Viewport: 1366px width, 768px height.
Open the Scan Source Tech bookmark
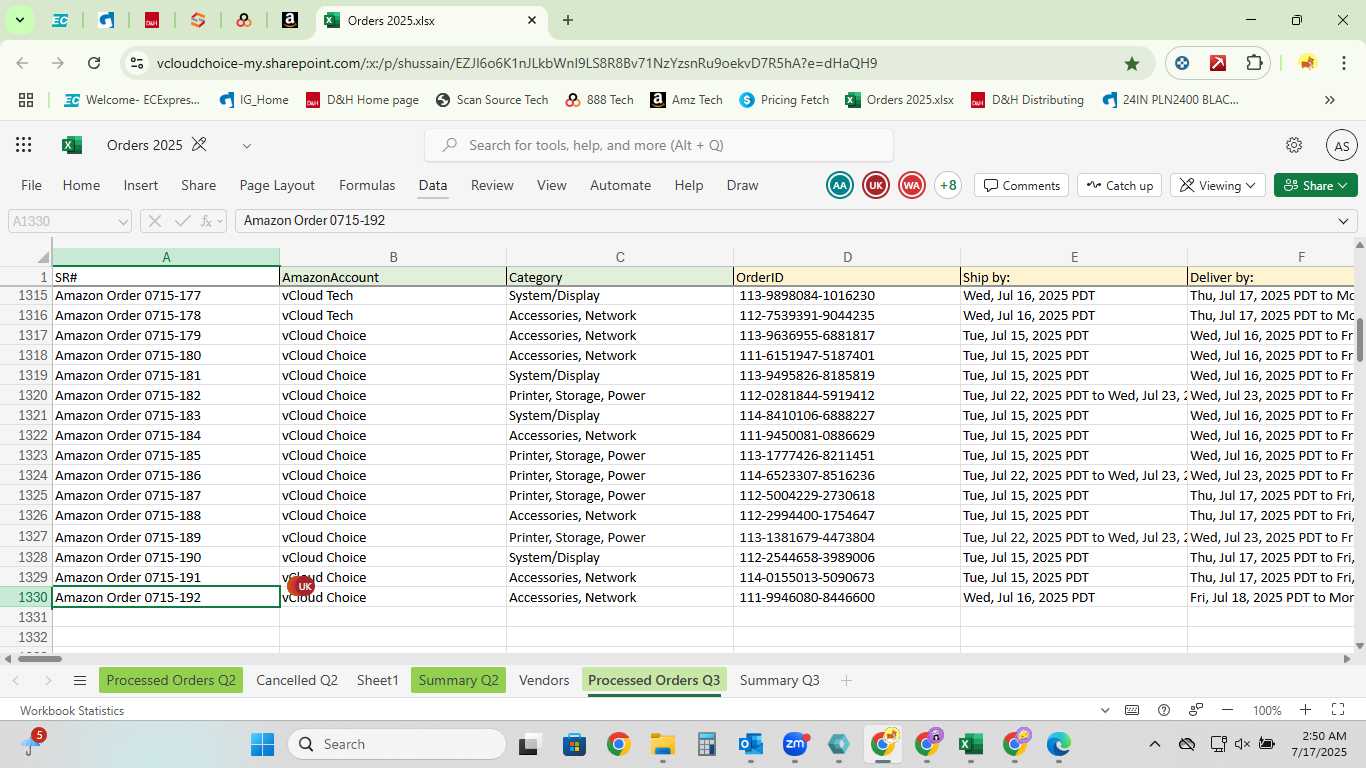coord(492,100)
